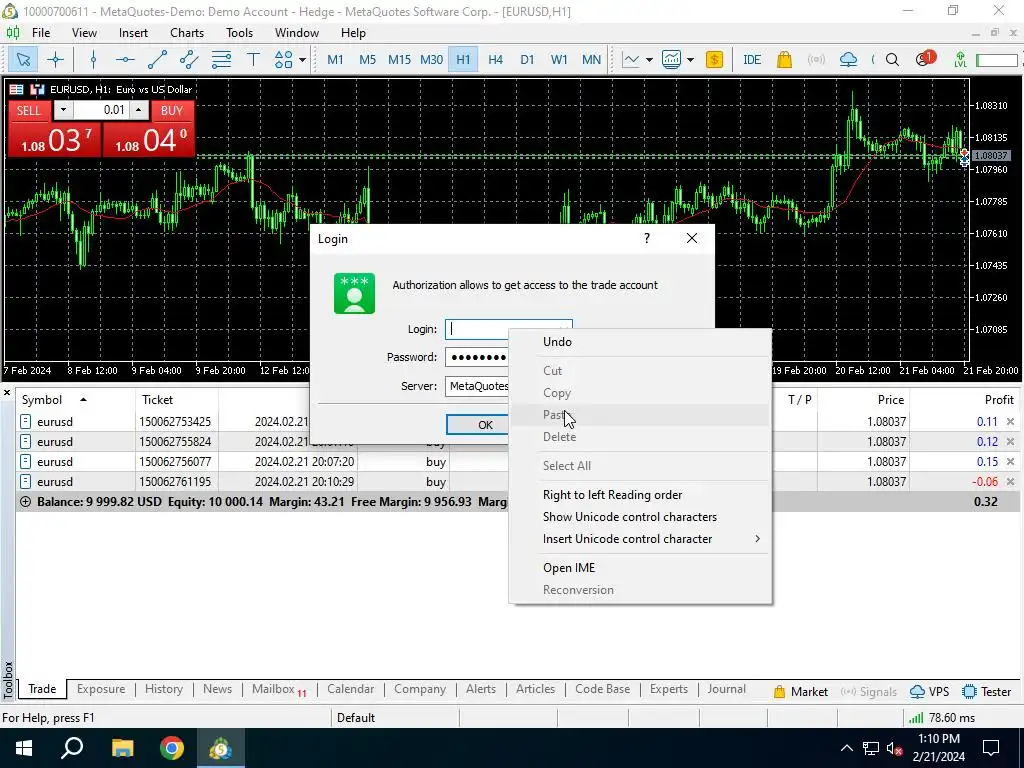Click the yellow dollar trading icon
This screenshot has width=1024, height=768.
[714, 60]
